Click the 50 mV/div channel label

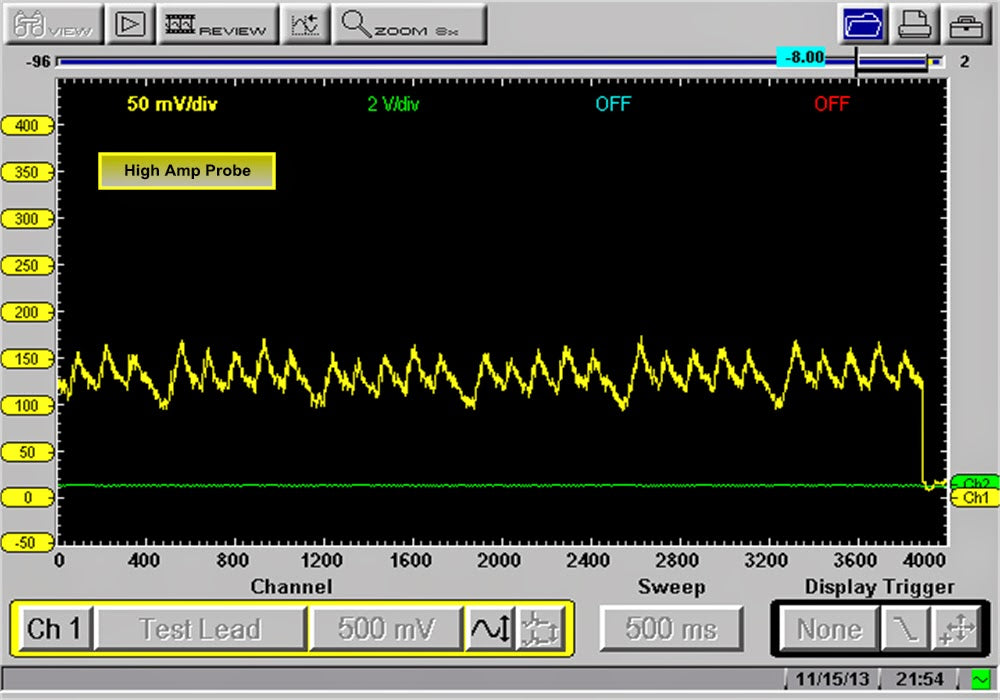coord(172,104)
